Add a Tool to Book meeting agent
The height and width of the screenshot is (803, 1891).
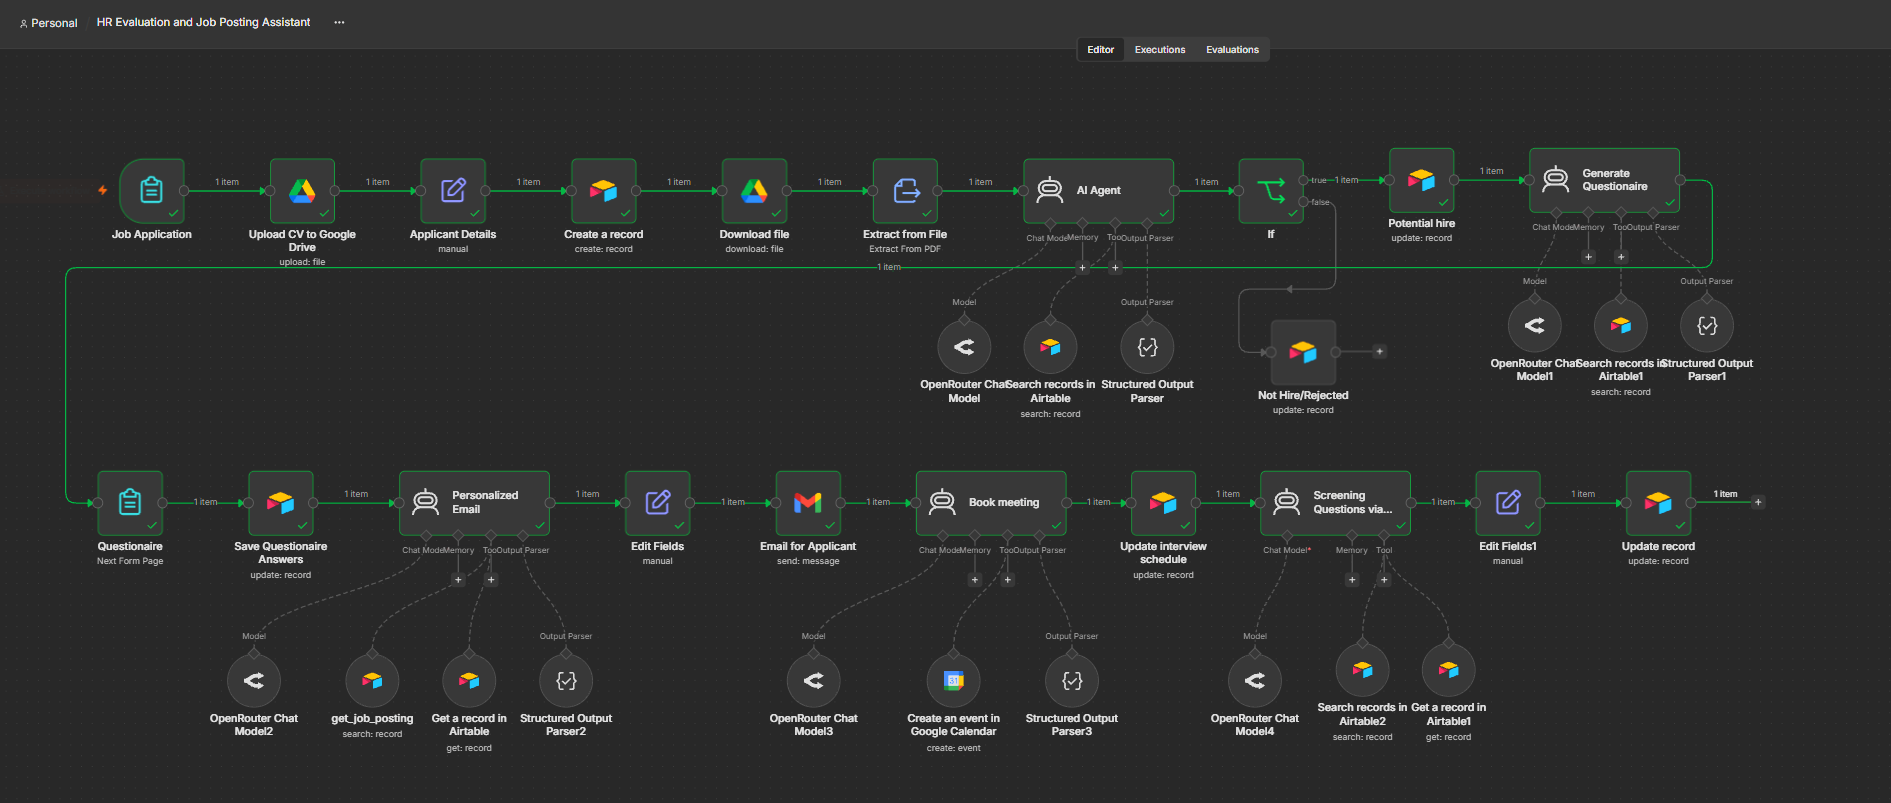point(1007,579)
